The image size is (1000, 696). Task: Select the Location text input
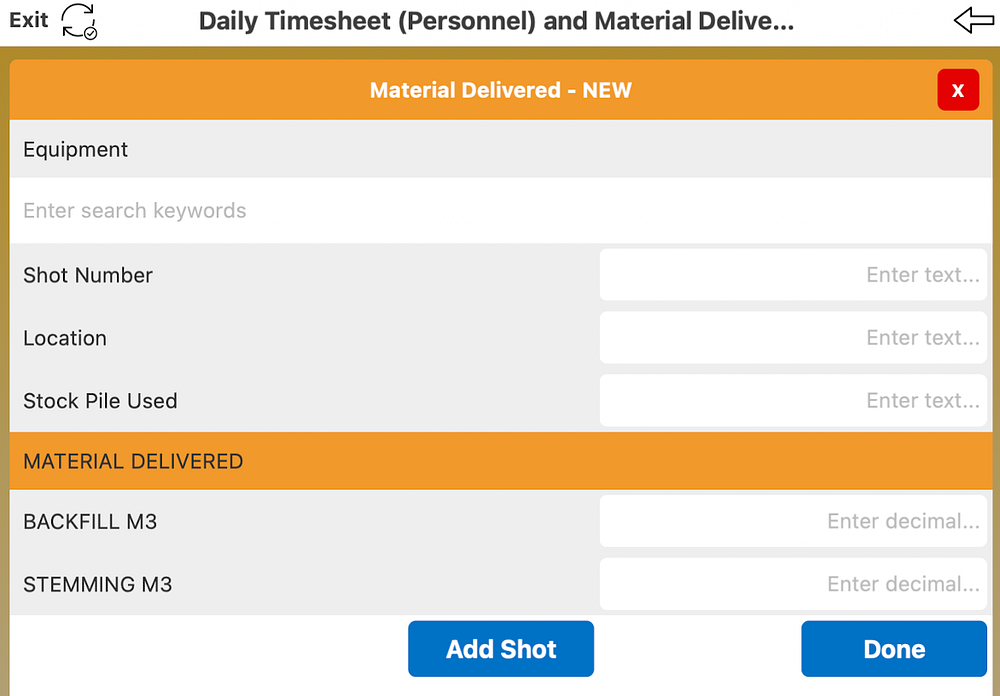793,338
